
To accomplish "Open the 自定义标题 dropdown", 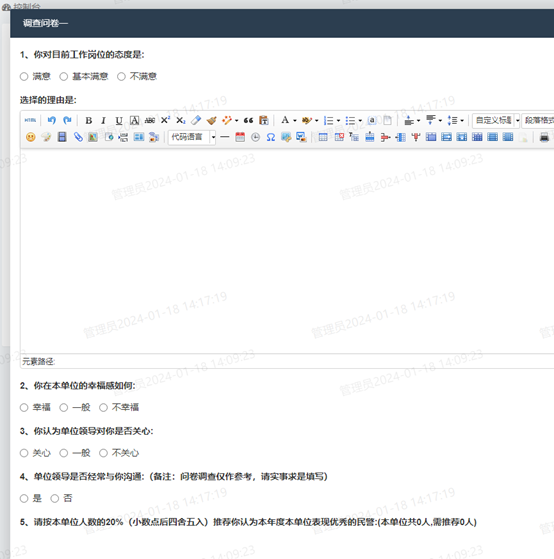I will 496,120.
